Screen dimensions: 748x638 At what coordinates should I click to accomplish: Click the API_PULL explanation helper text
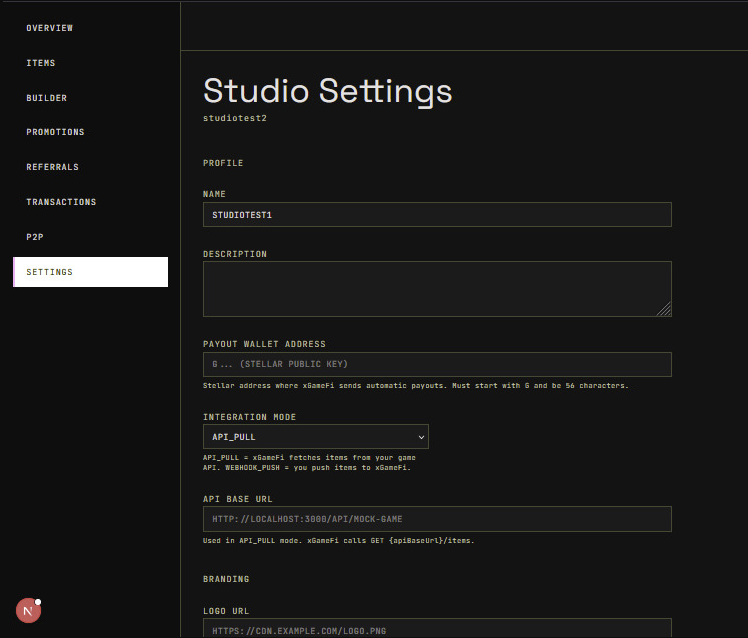tap(309, 462)
